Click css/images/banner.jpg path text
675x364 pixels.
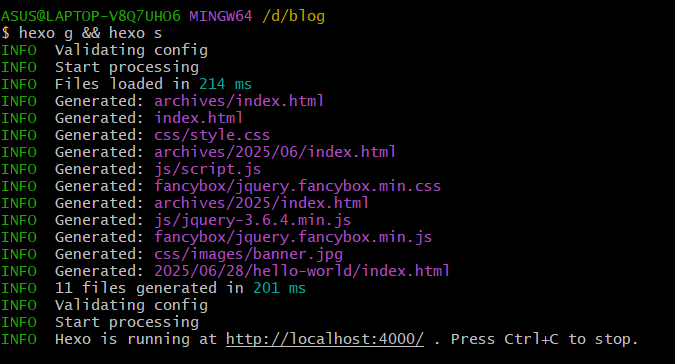[248, 254]
